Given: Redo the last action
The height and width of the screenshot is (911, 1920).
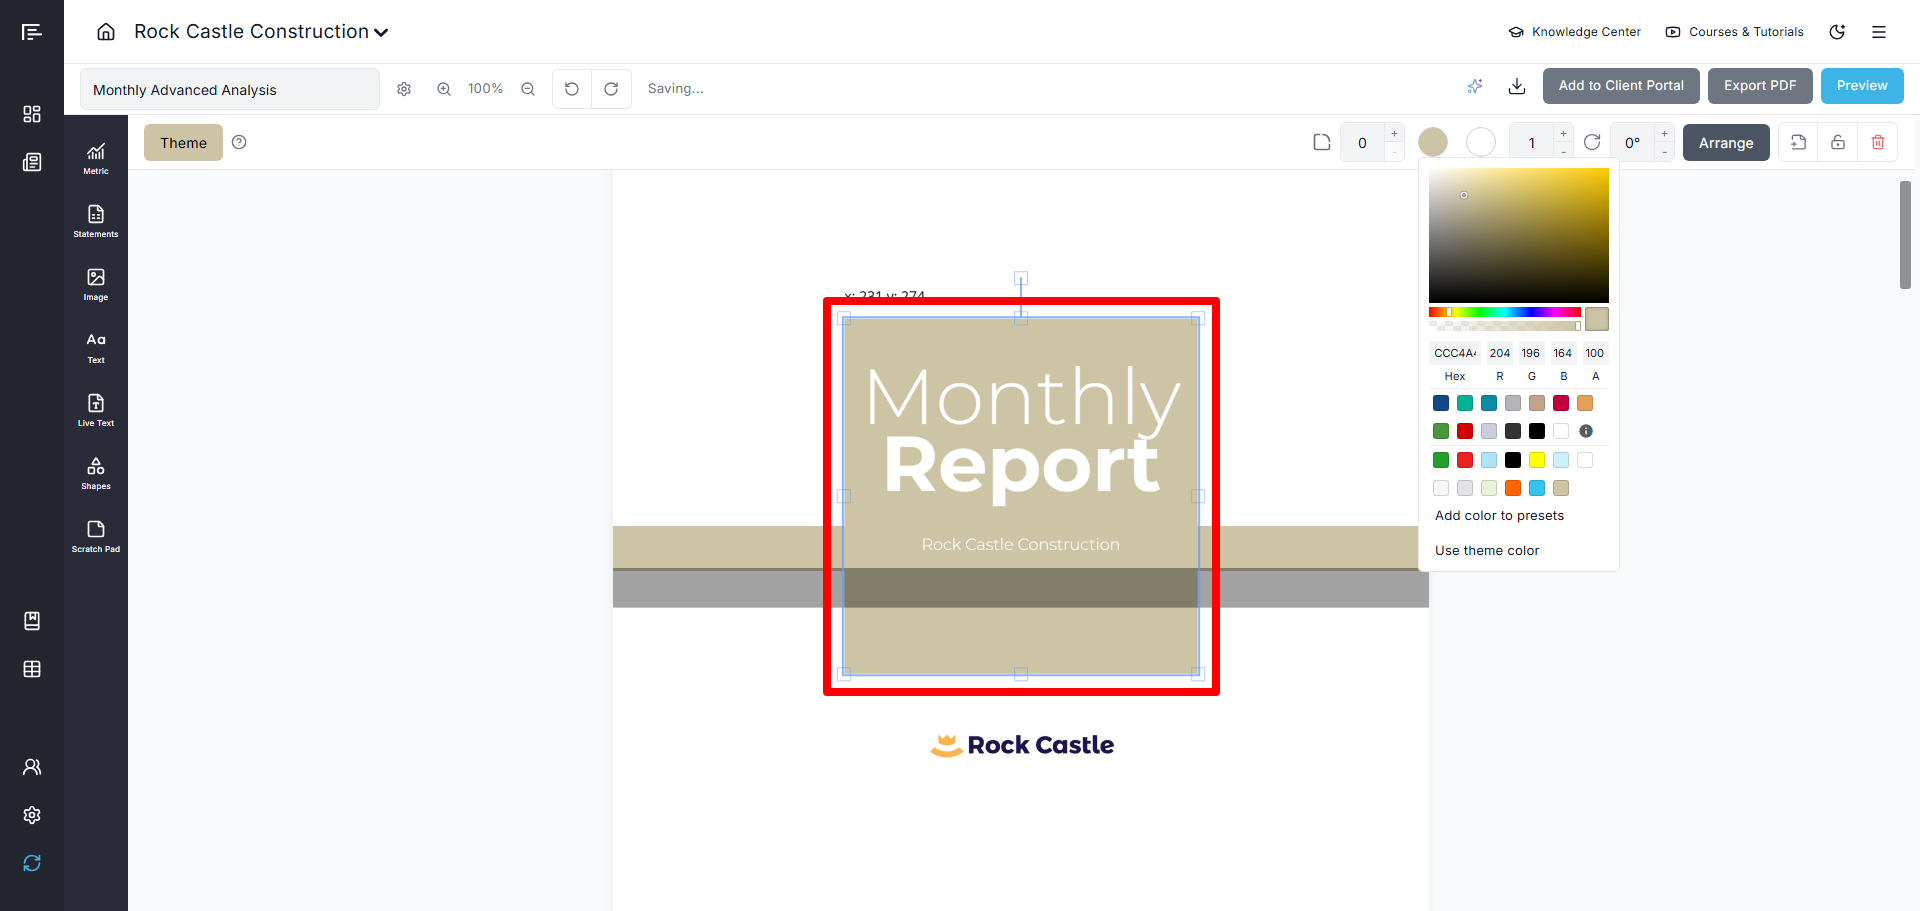Looking at the screenshot, I should [611, 89].
